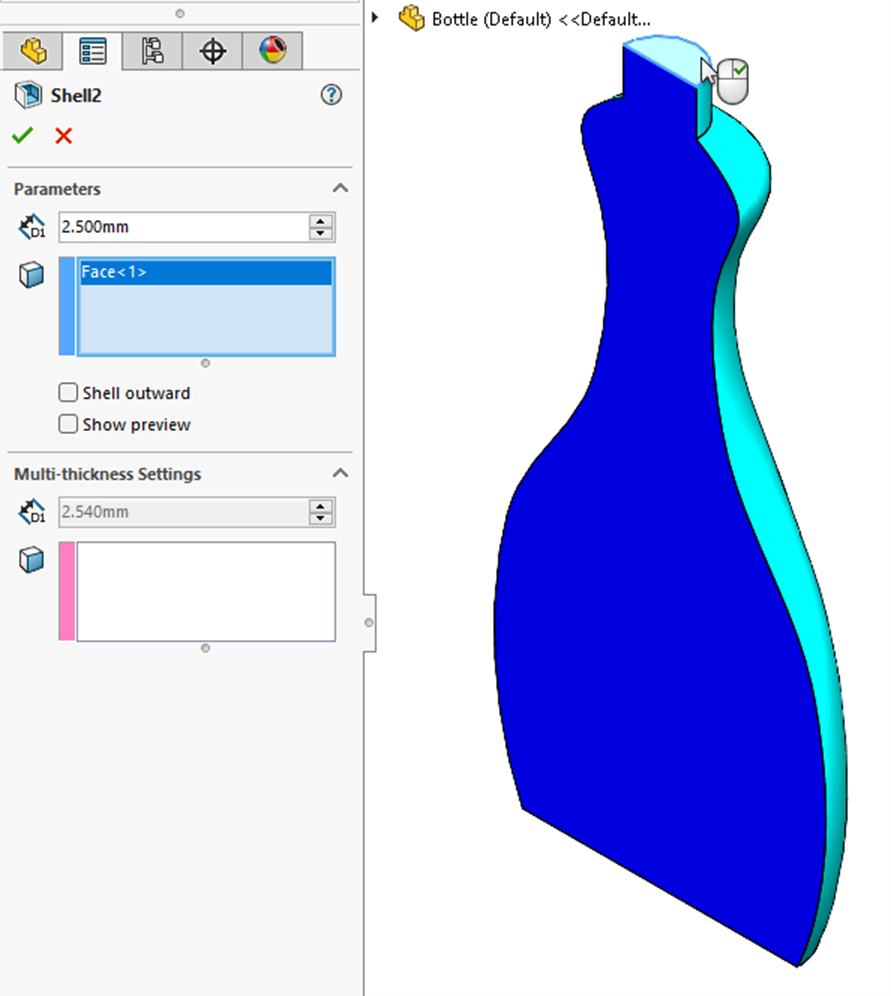Viewport: 891px width, 996px height.
Task: Click the Bottle part icon in flyout tree
Action: point(412,18)
